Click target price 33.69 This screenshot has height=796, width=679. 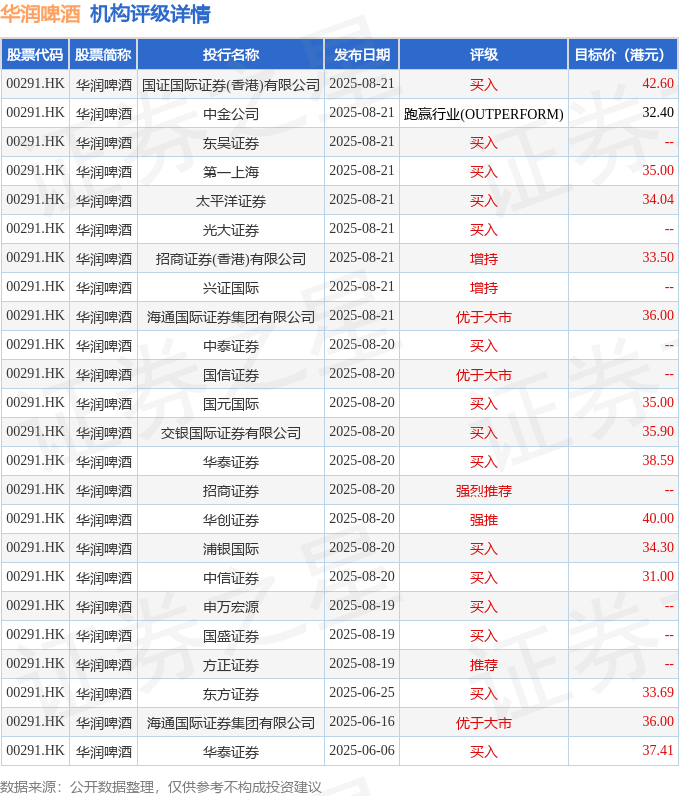tap(658, 692)
